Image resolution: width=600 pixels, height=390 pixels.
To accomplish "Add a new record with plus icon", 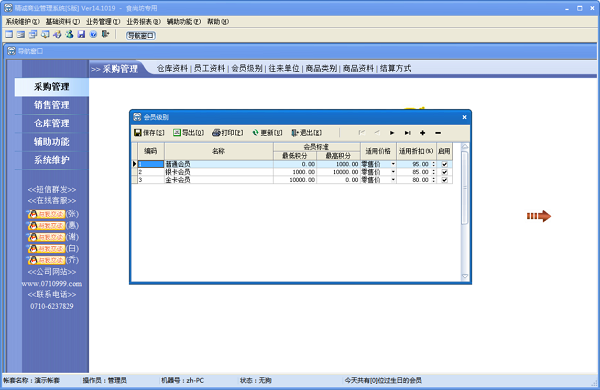I will click(422, 133).
